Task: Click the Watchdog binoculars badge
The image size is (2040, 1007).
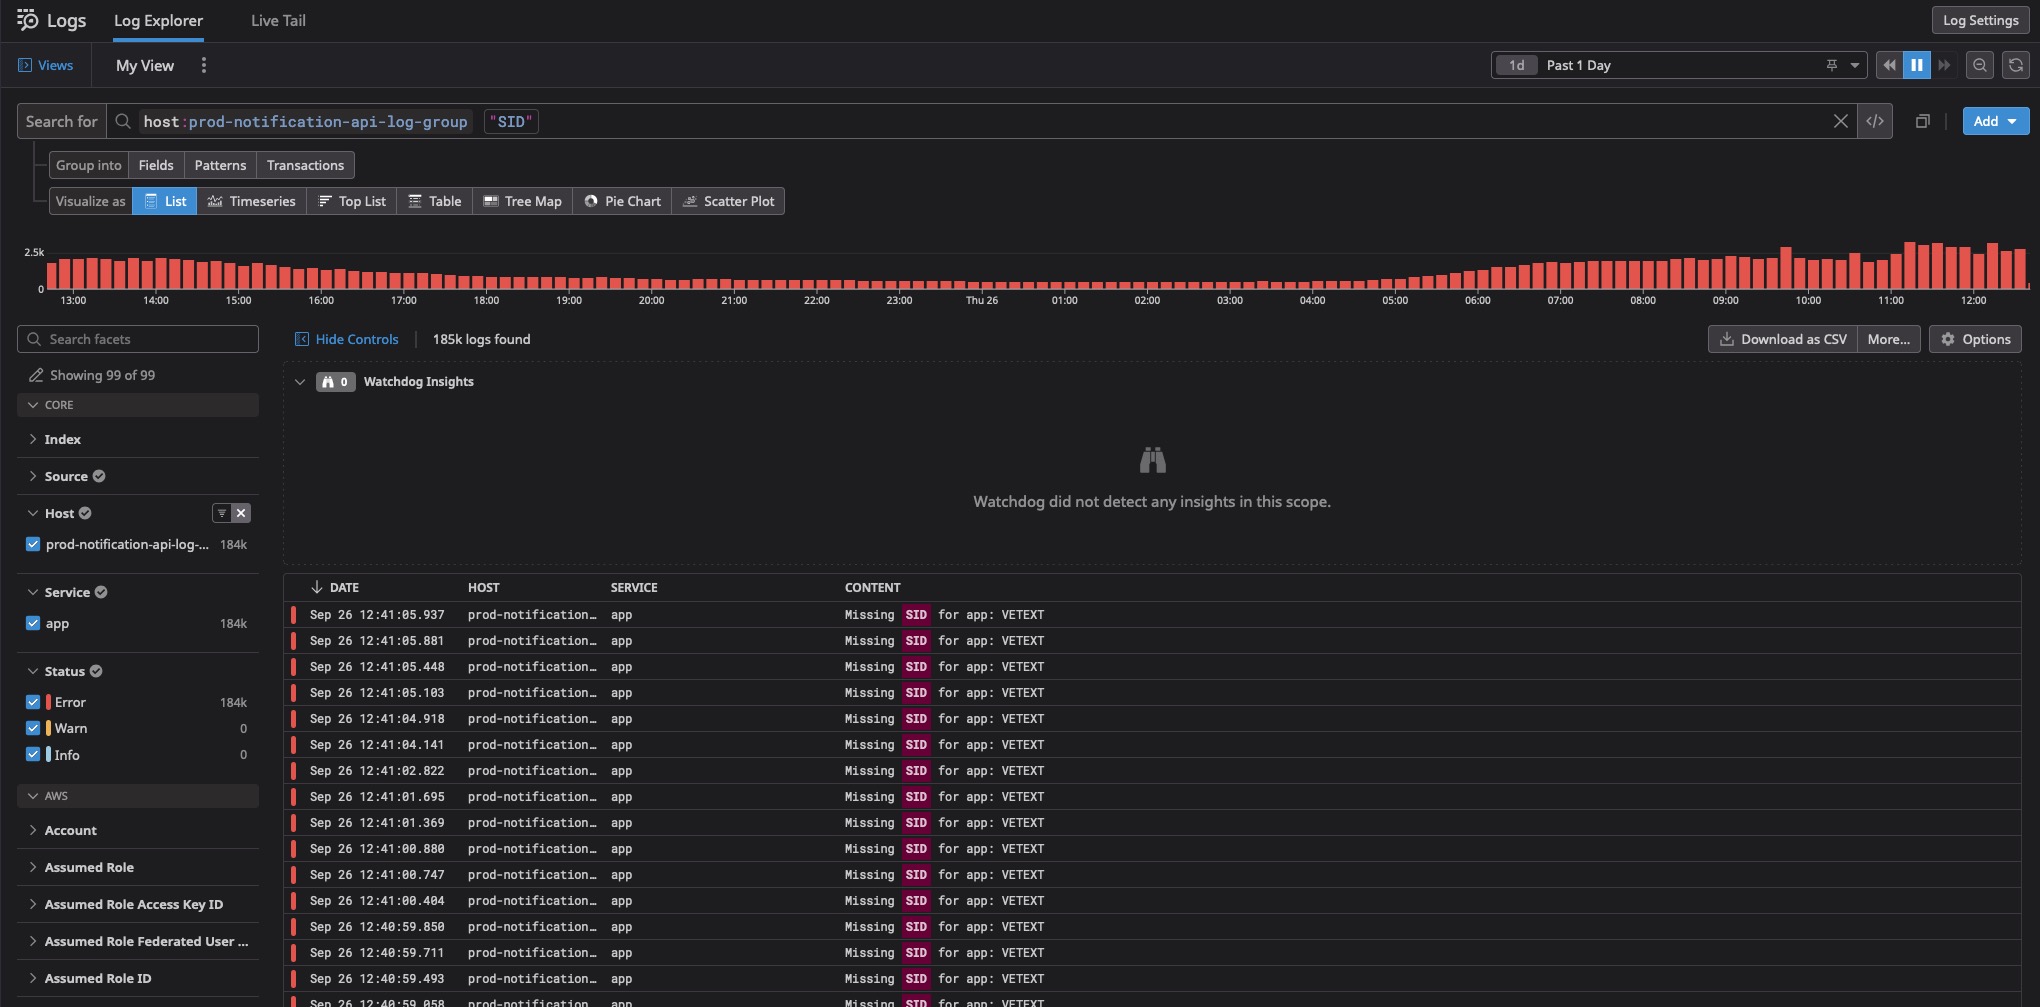Action: (335, 382)
